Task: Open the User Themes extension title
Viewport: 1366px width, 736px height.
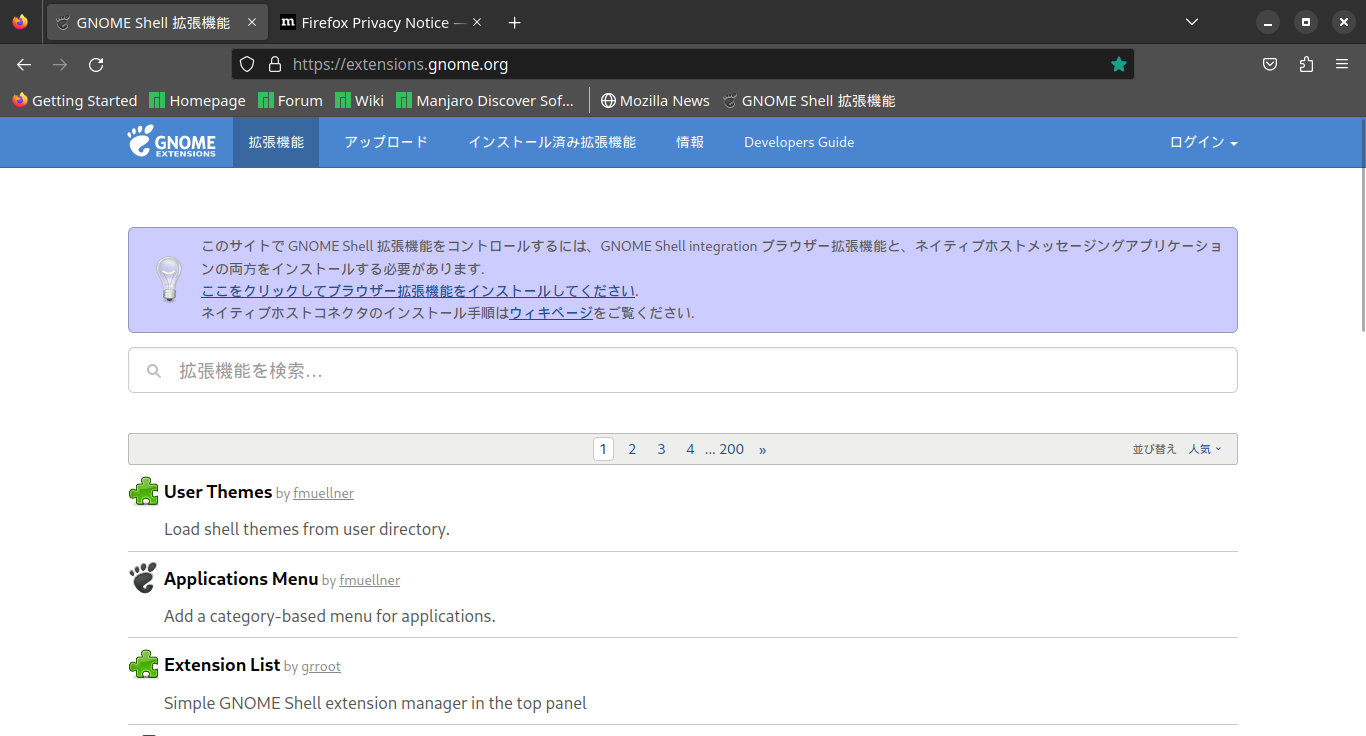Action: (218, 491)
